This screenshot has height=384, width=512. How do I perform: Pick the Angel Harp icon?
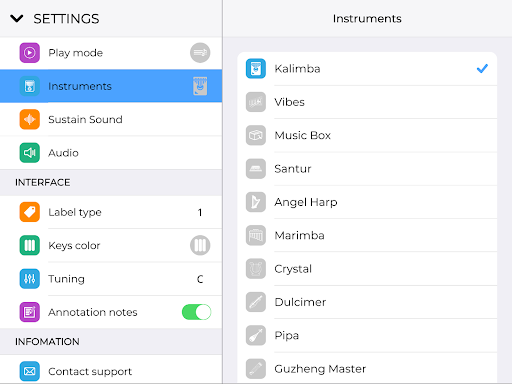256,202
